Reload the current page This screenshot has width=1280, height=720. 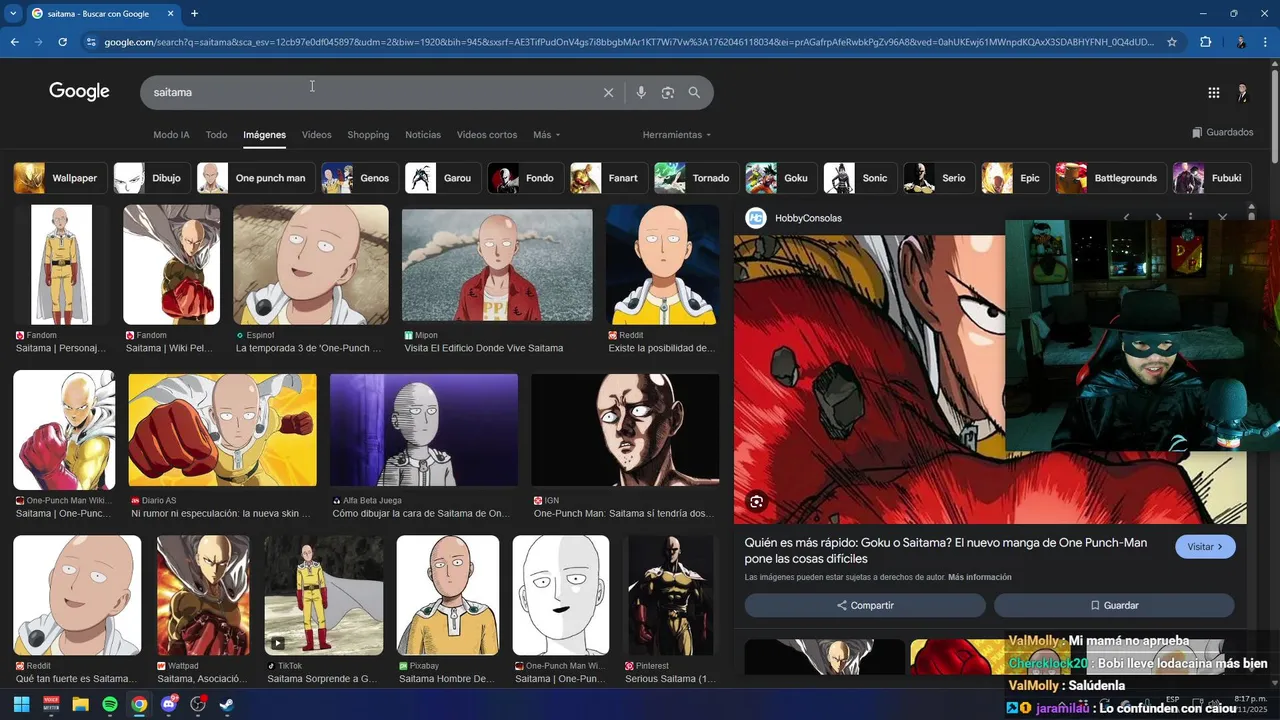62,42
